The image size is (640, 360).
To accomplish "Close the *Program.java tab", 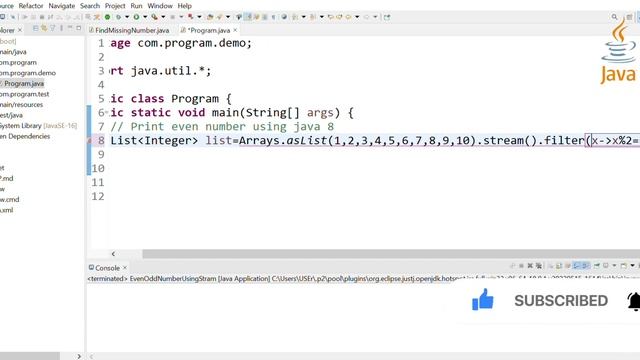I will click(x=235, y=30).
